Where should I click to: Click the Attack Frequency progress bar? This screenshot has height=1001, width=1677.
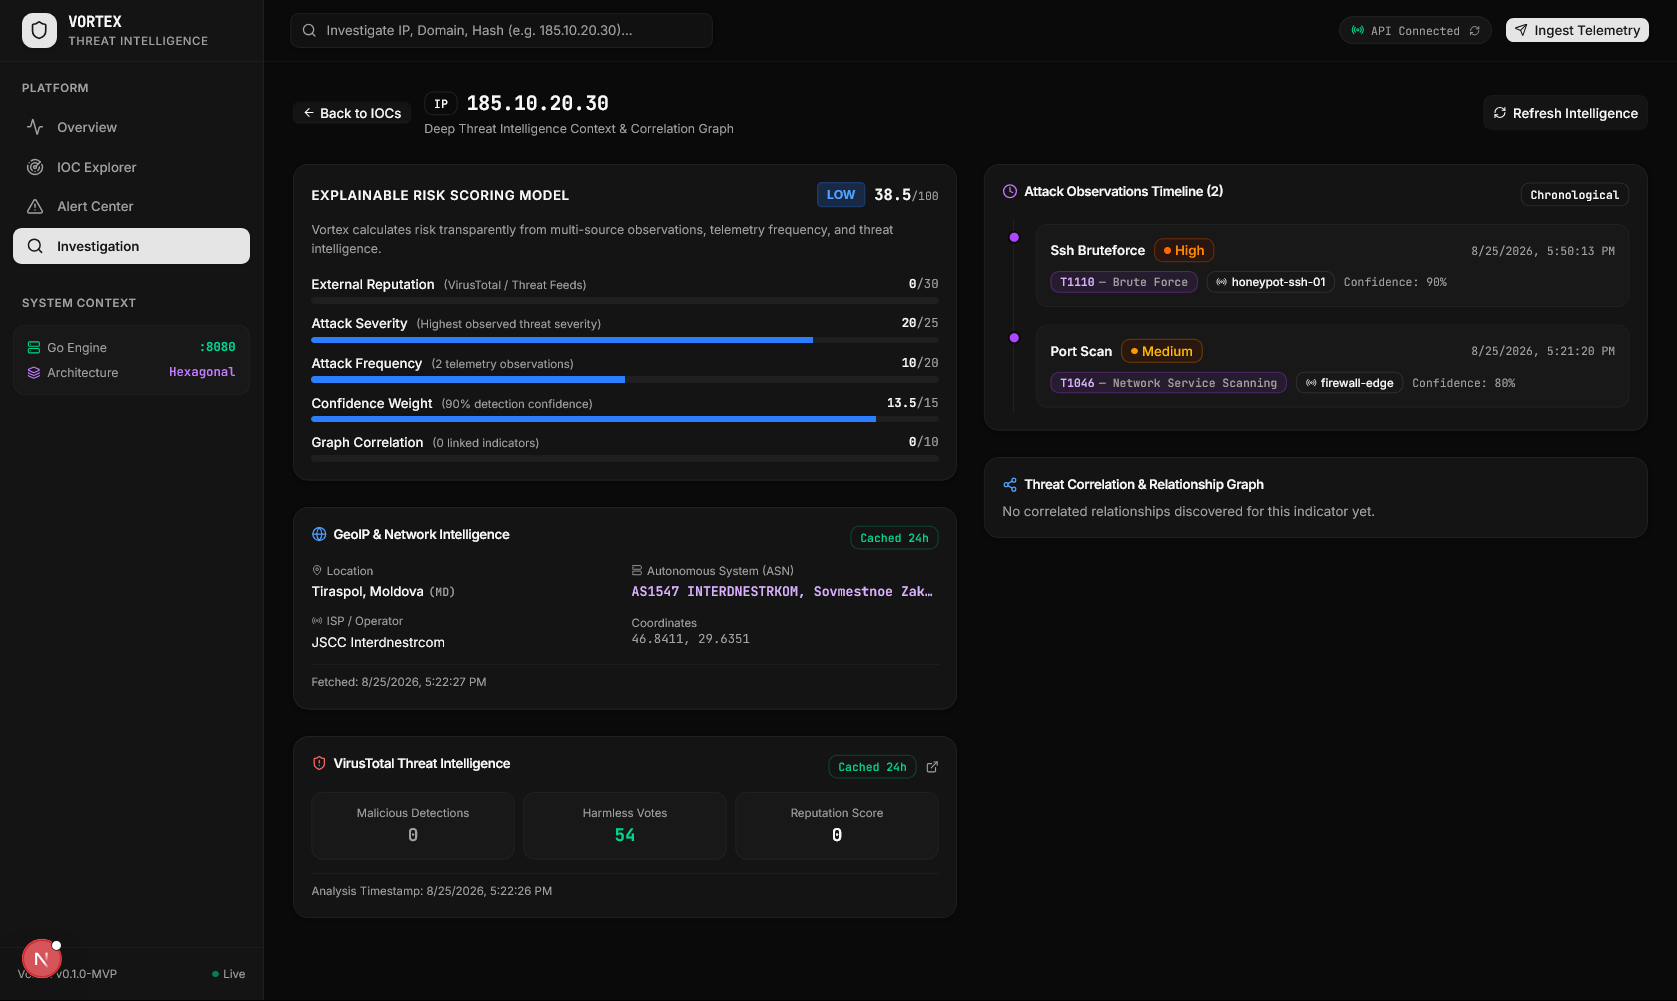pos(625,380)
